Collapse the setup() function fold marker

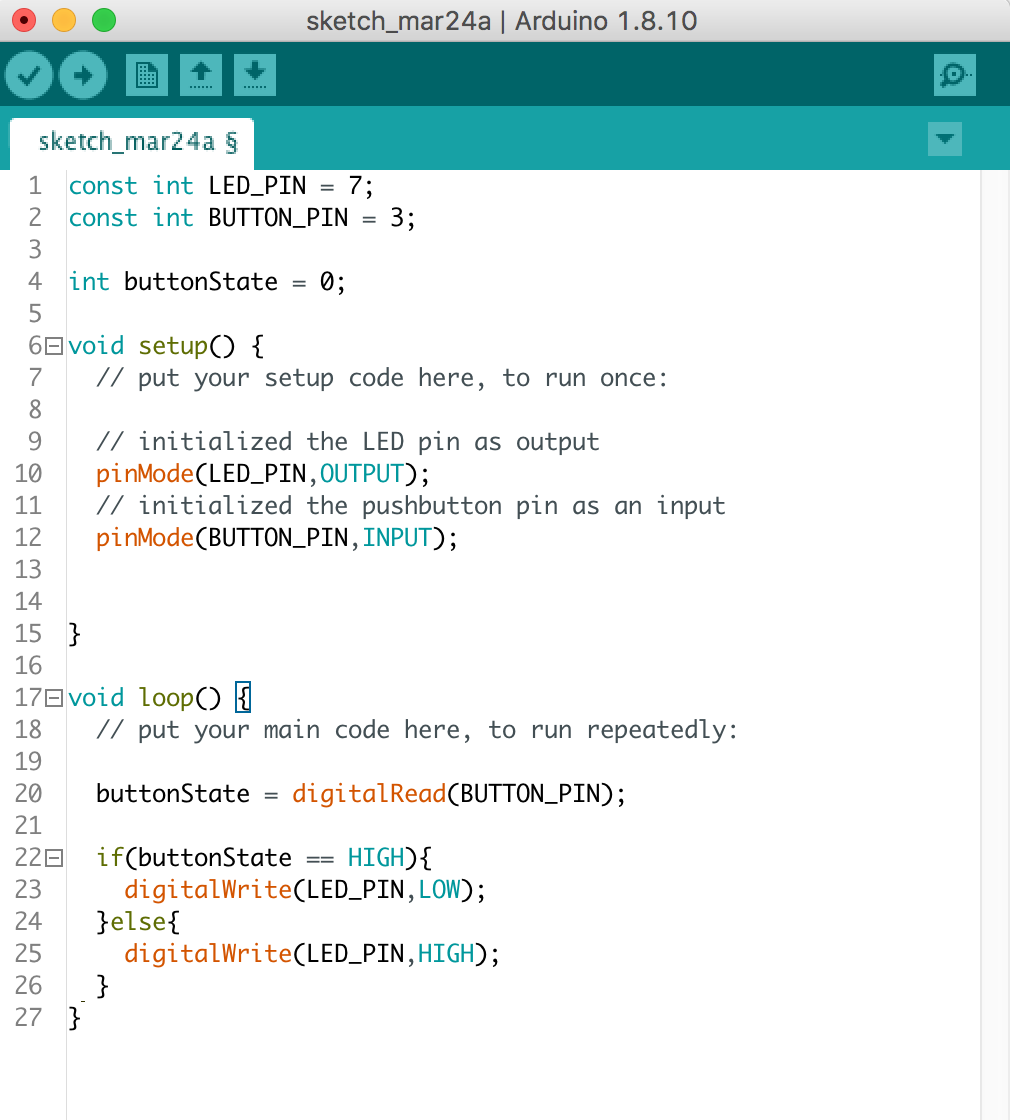click(54, 346)
